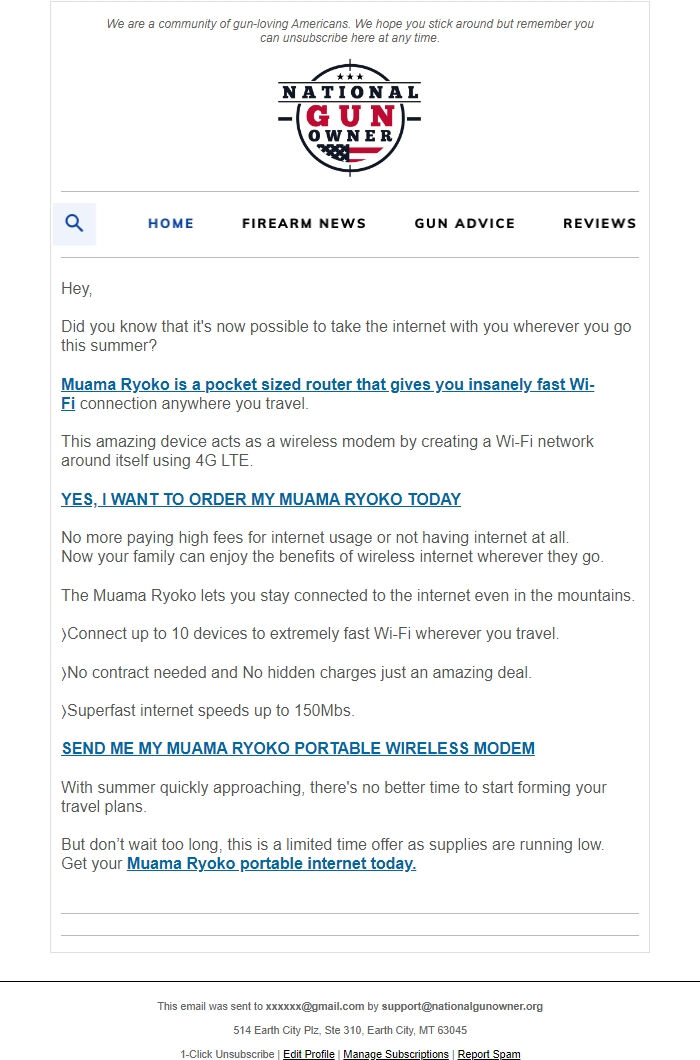Click the 'We are a community of gun-loving Americans' notice

[350, 30]
